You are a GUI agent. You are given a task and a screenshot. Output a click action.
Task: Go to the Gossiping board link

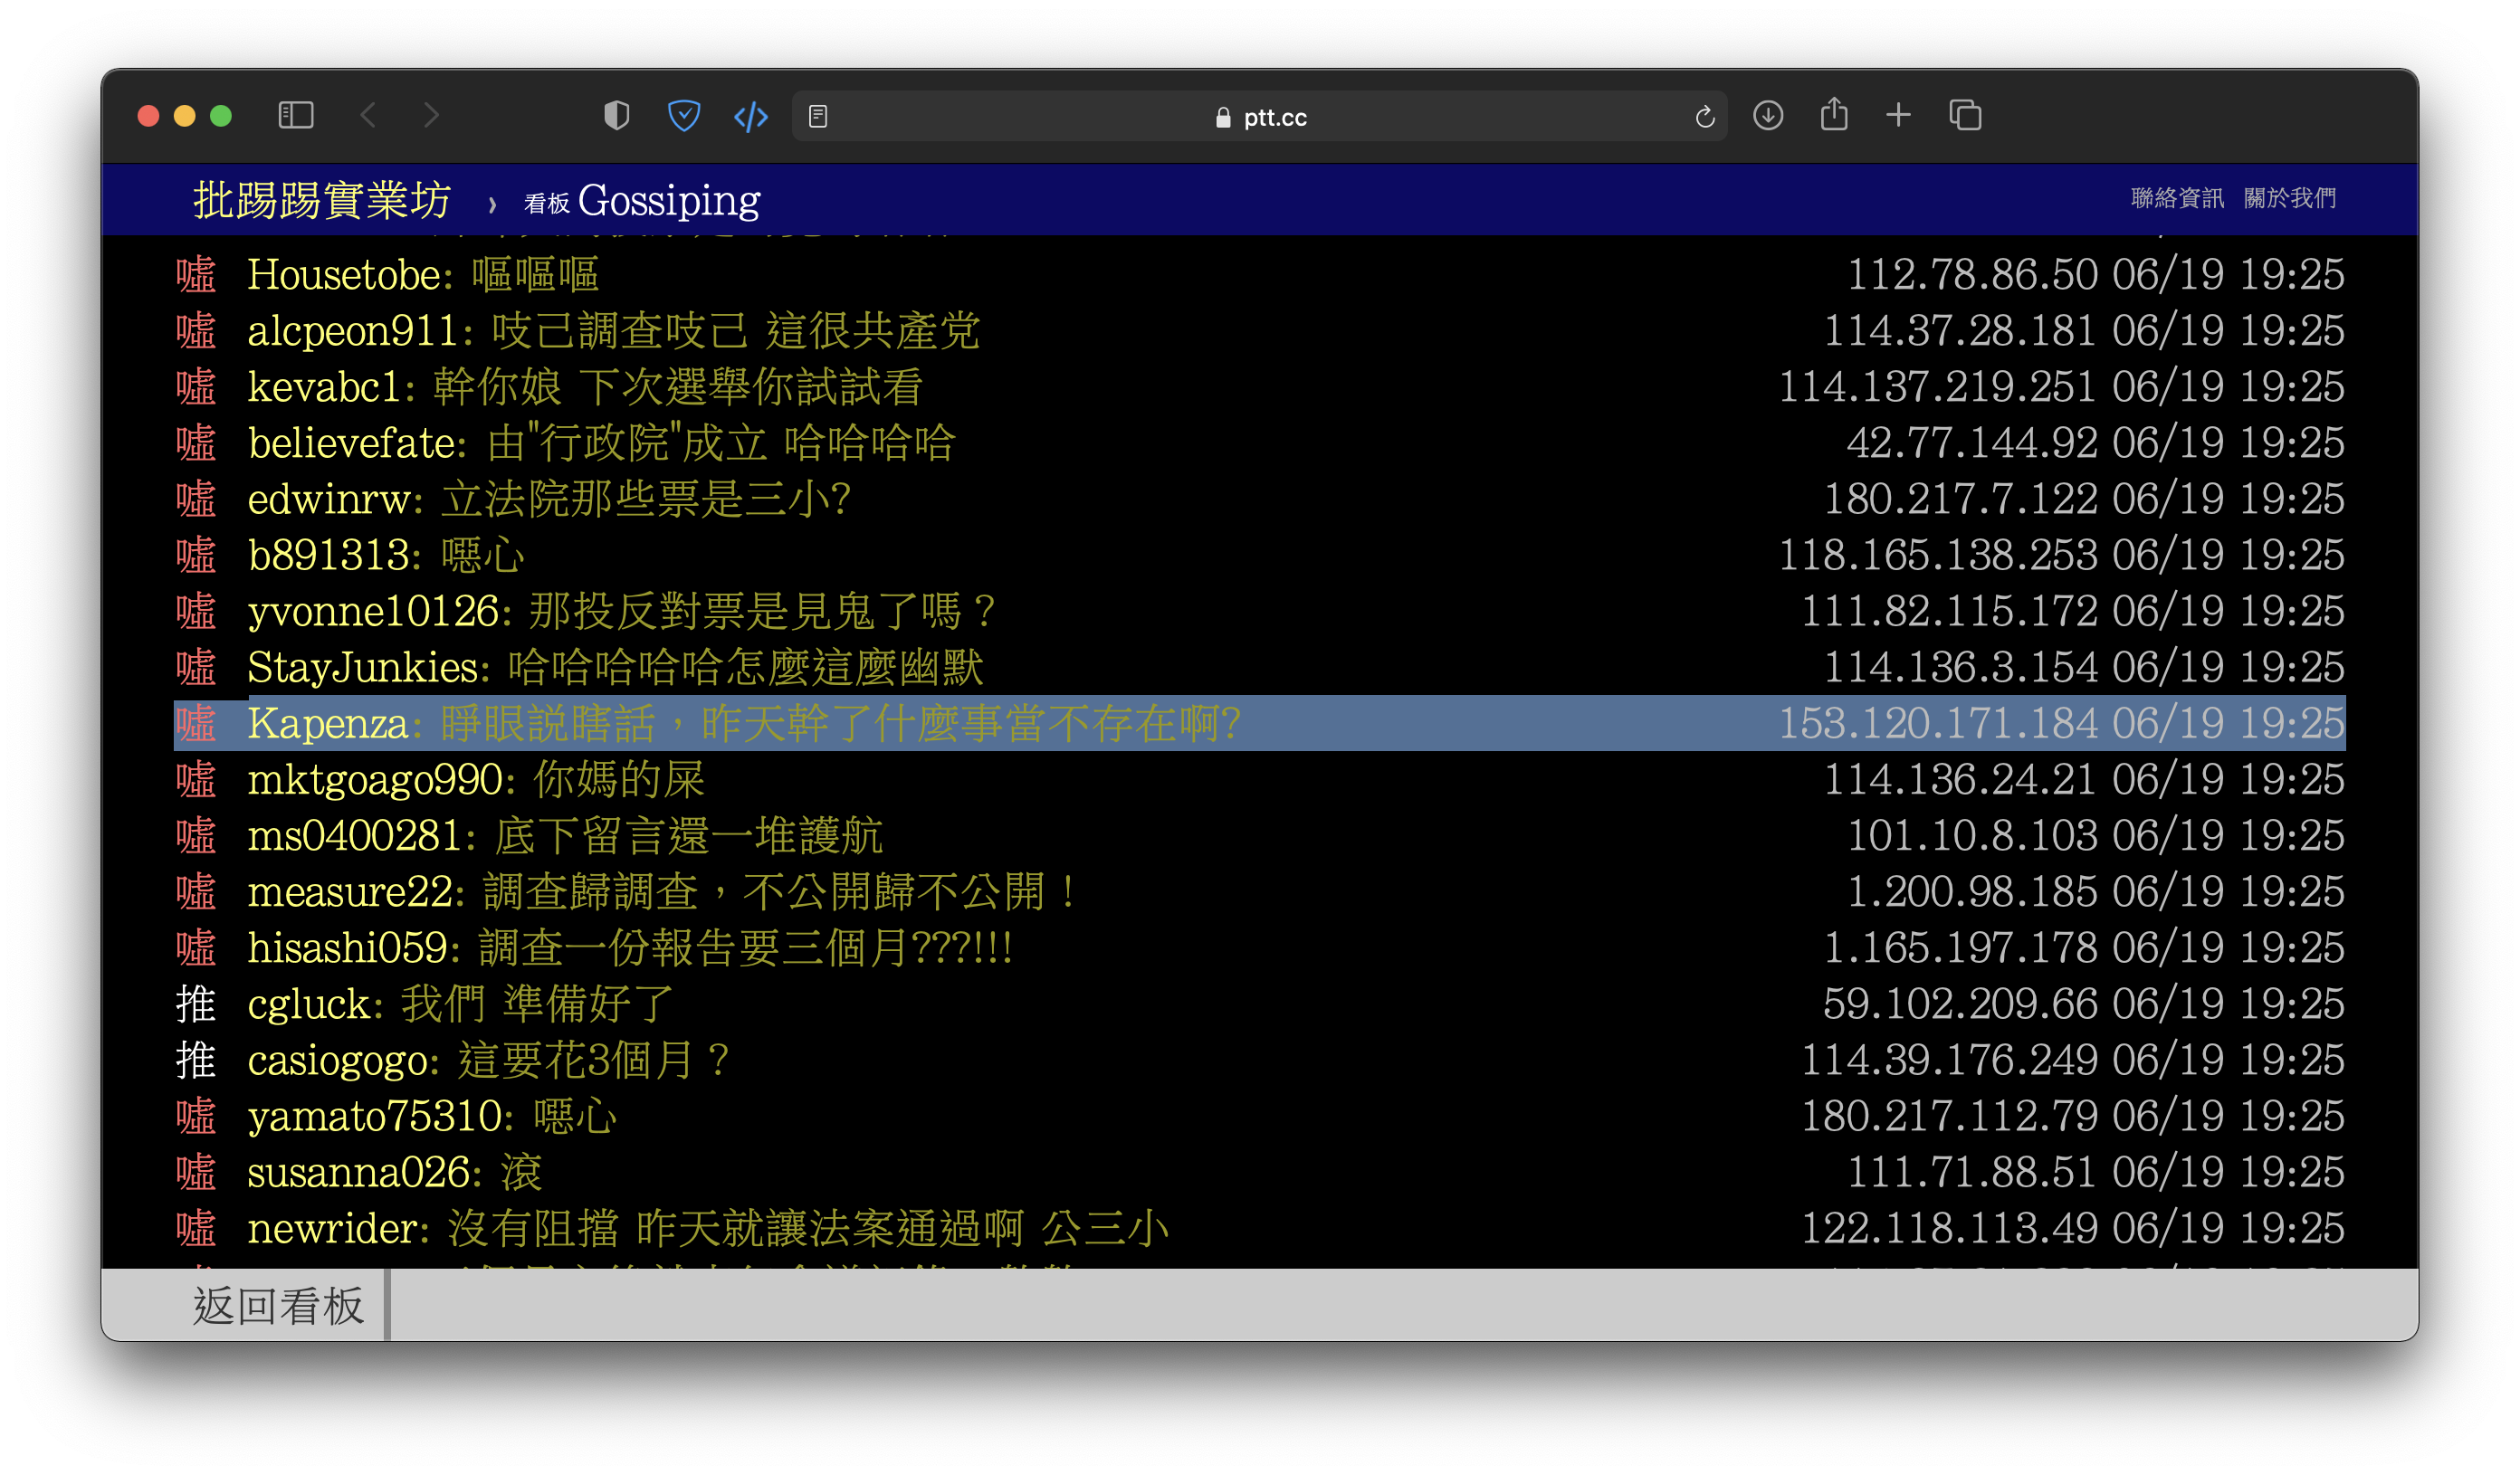pyautogui.click(x=668, y=200)
